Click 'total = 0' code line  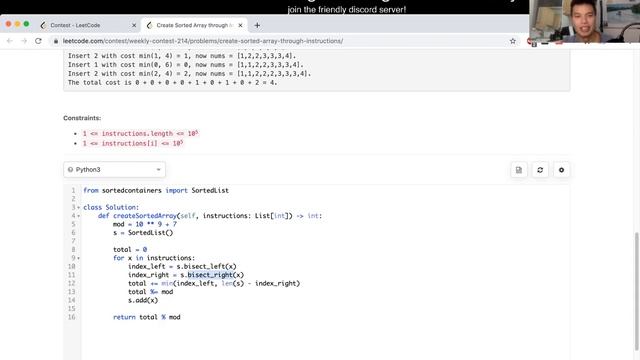(x=130, y=249)
